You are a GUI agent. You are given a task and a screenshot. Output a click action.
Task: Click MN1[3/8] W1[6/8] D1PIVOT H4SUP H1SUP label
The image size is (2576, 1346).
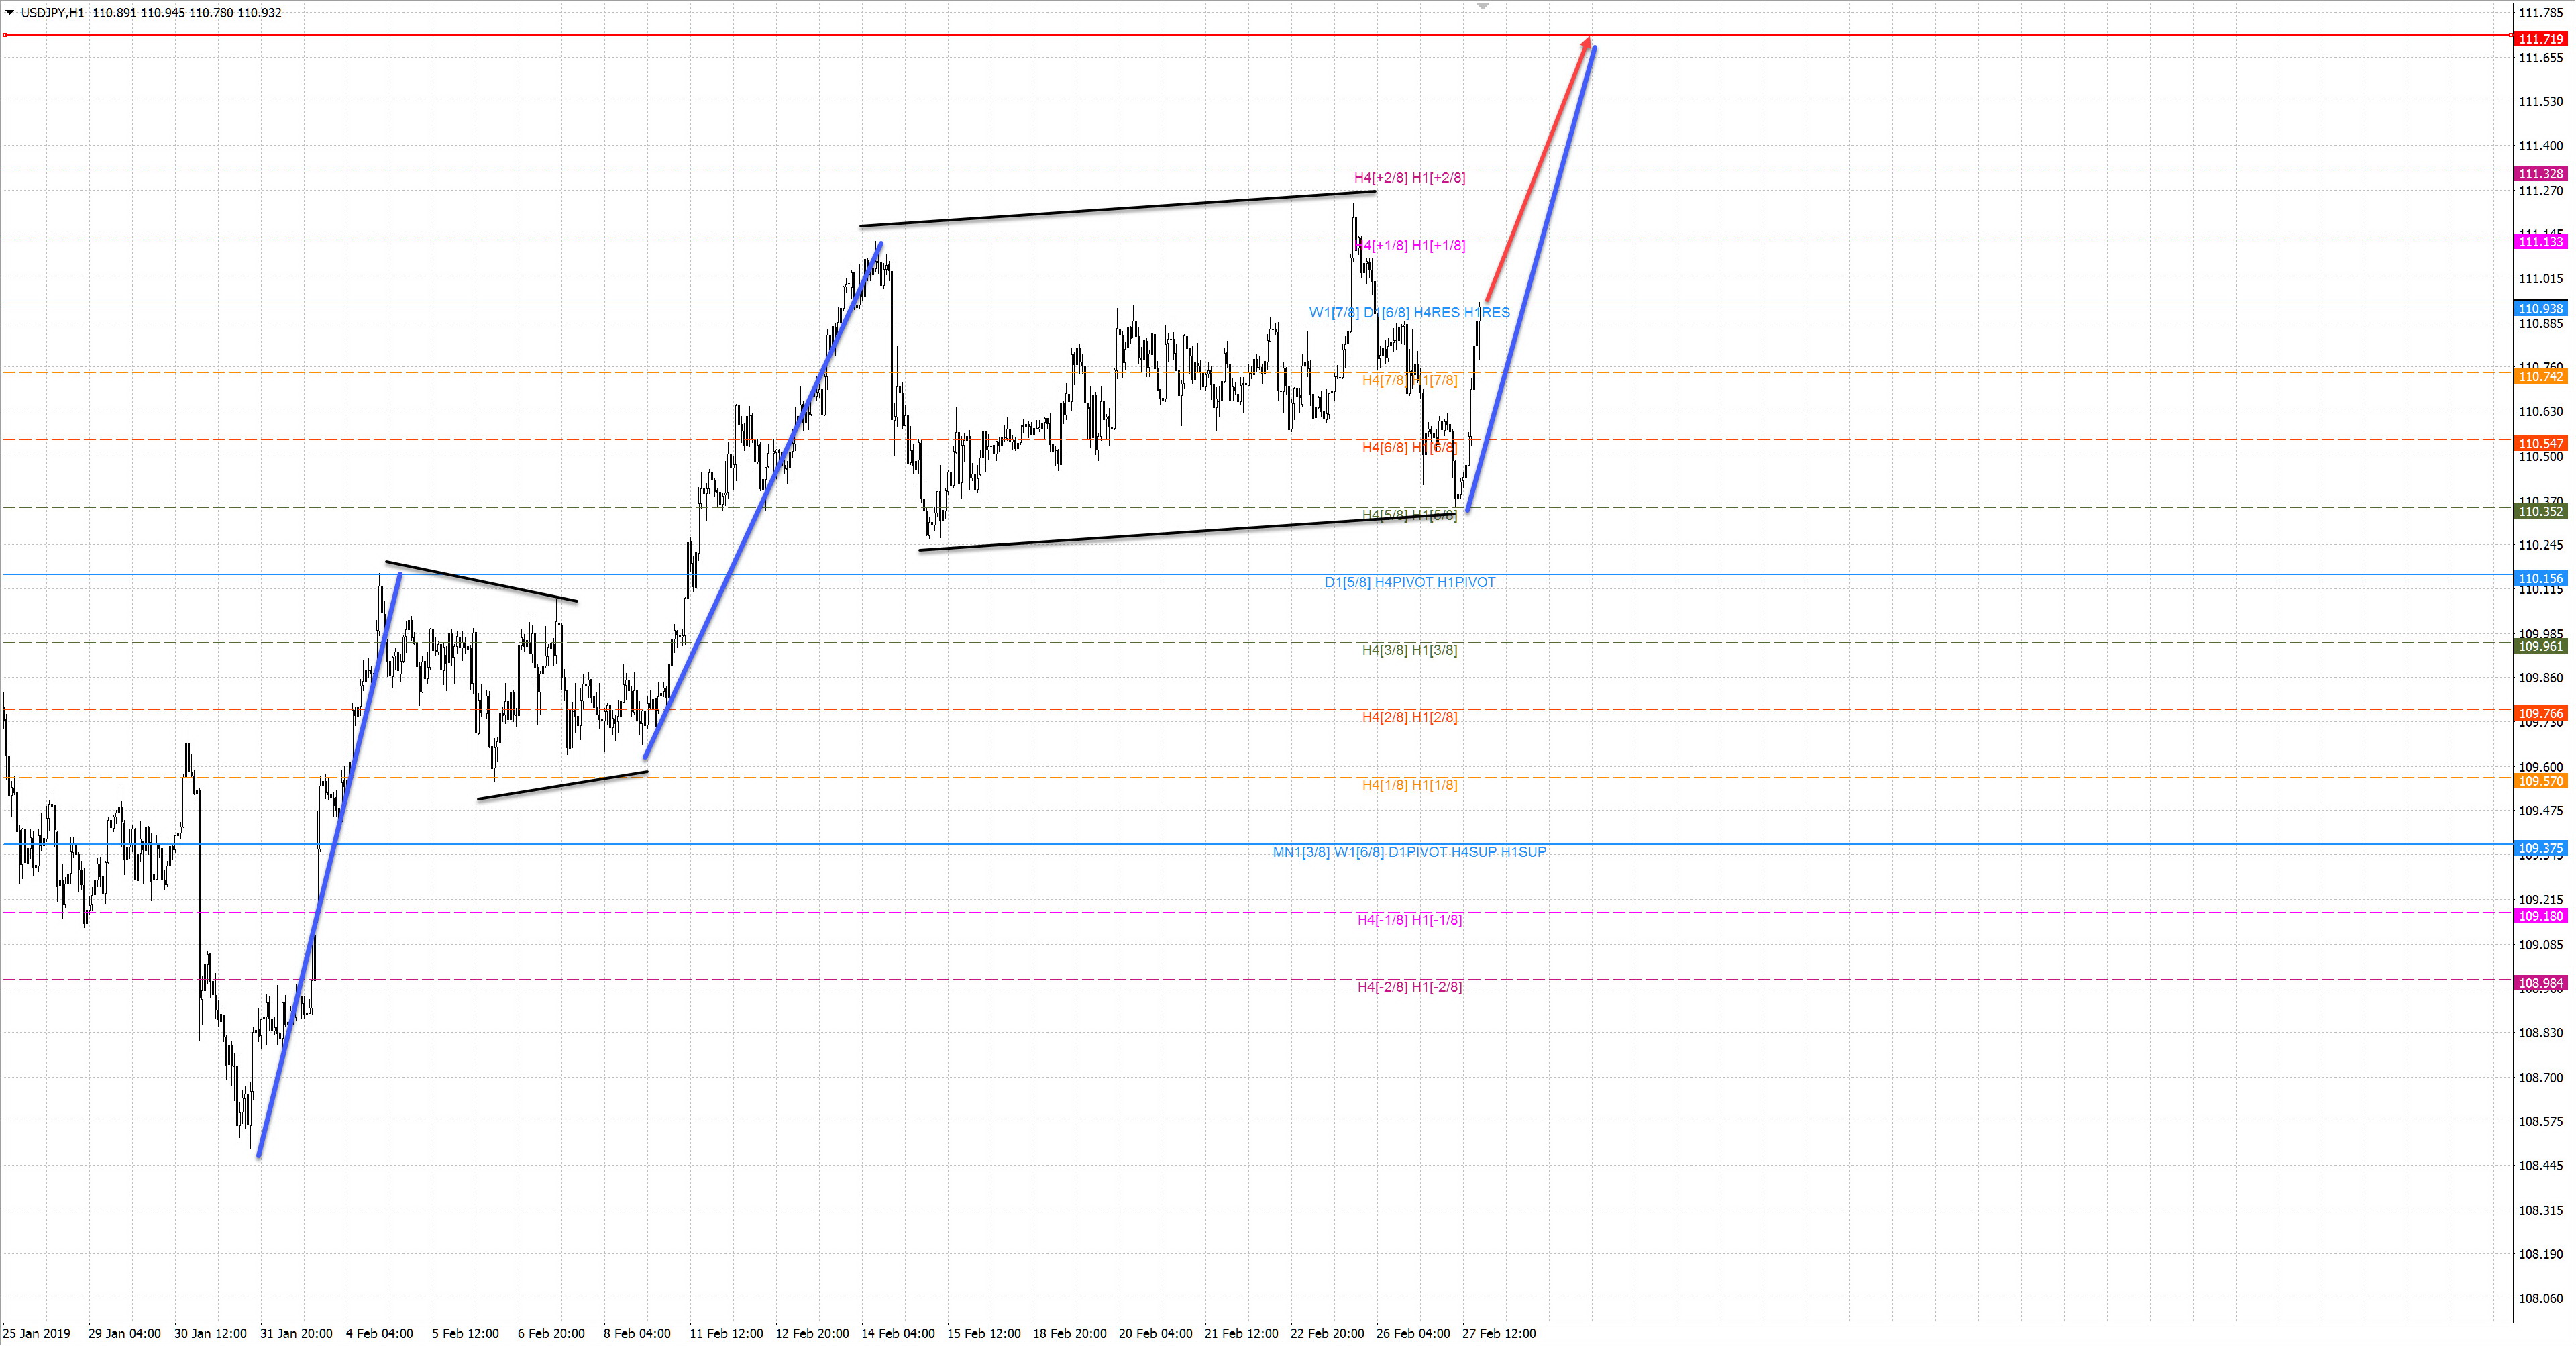(1409, 852)
